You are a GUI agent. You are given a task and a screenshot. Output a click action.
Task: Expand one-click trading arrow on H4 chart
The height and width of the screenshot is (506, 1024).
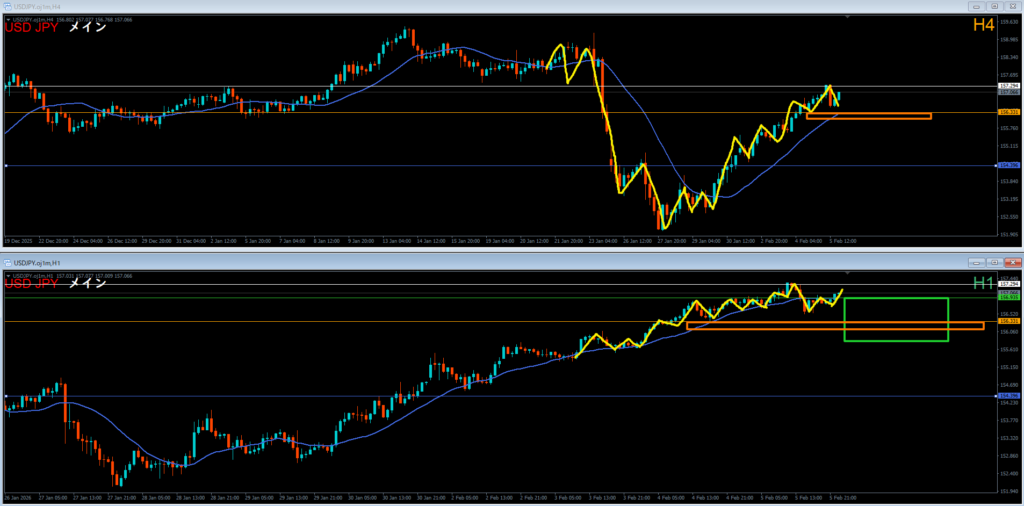7,19
